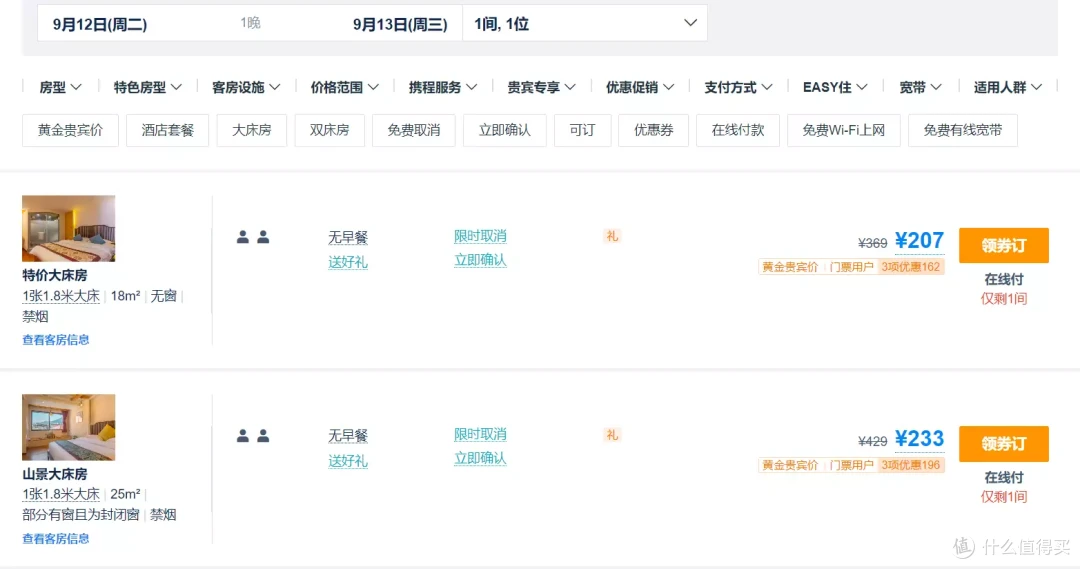
Task: Click the guest occupancy icons for 山景大床房
Action: [253, 436]
